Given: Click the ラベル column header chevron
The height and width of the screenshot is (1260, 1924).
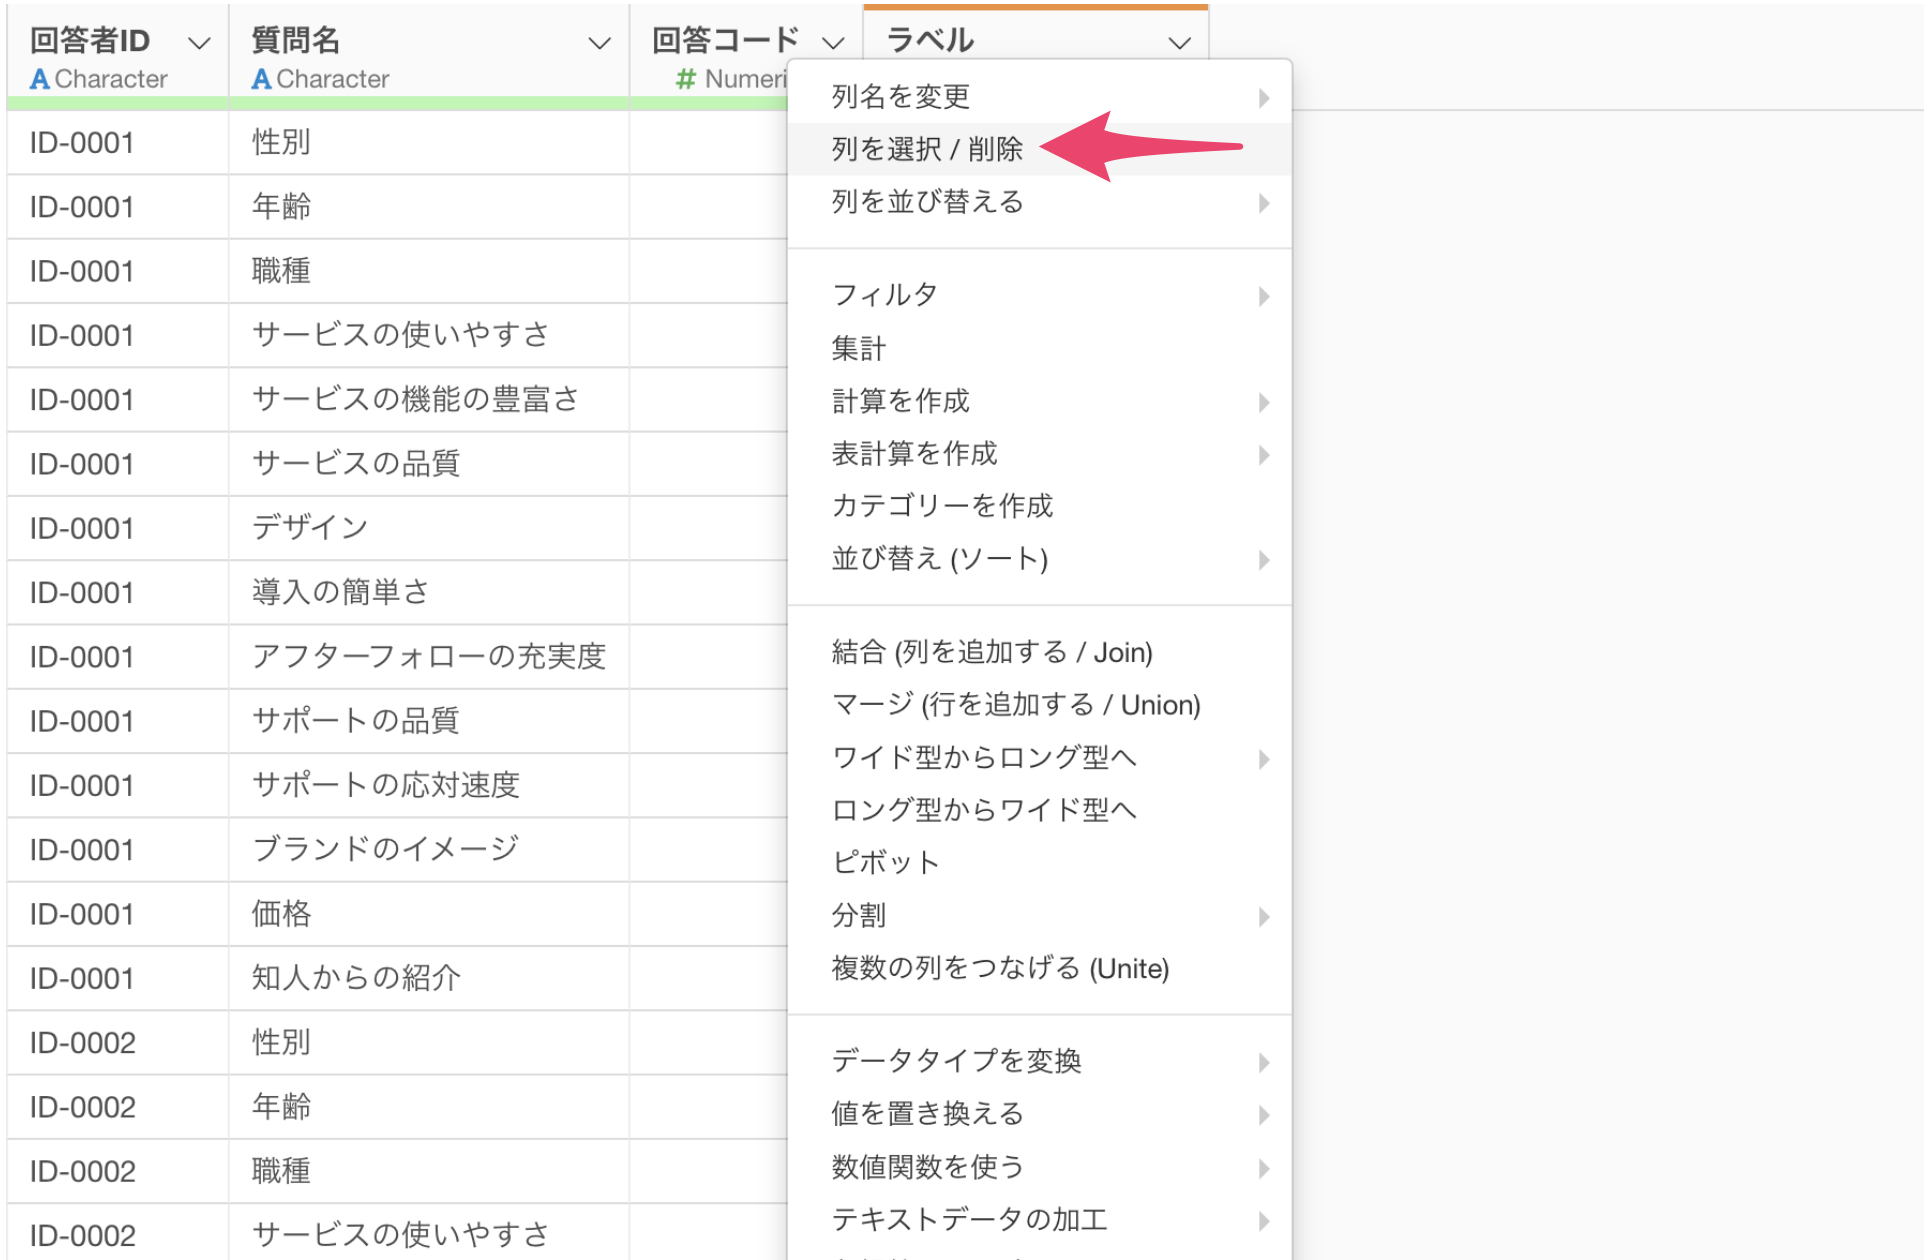Looking at the screenshot, I should coord(1180,43).
